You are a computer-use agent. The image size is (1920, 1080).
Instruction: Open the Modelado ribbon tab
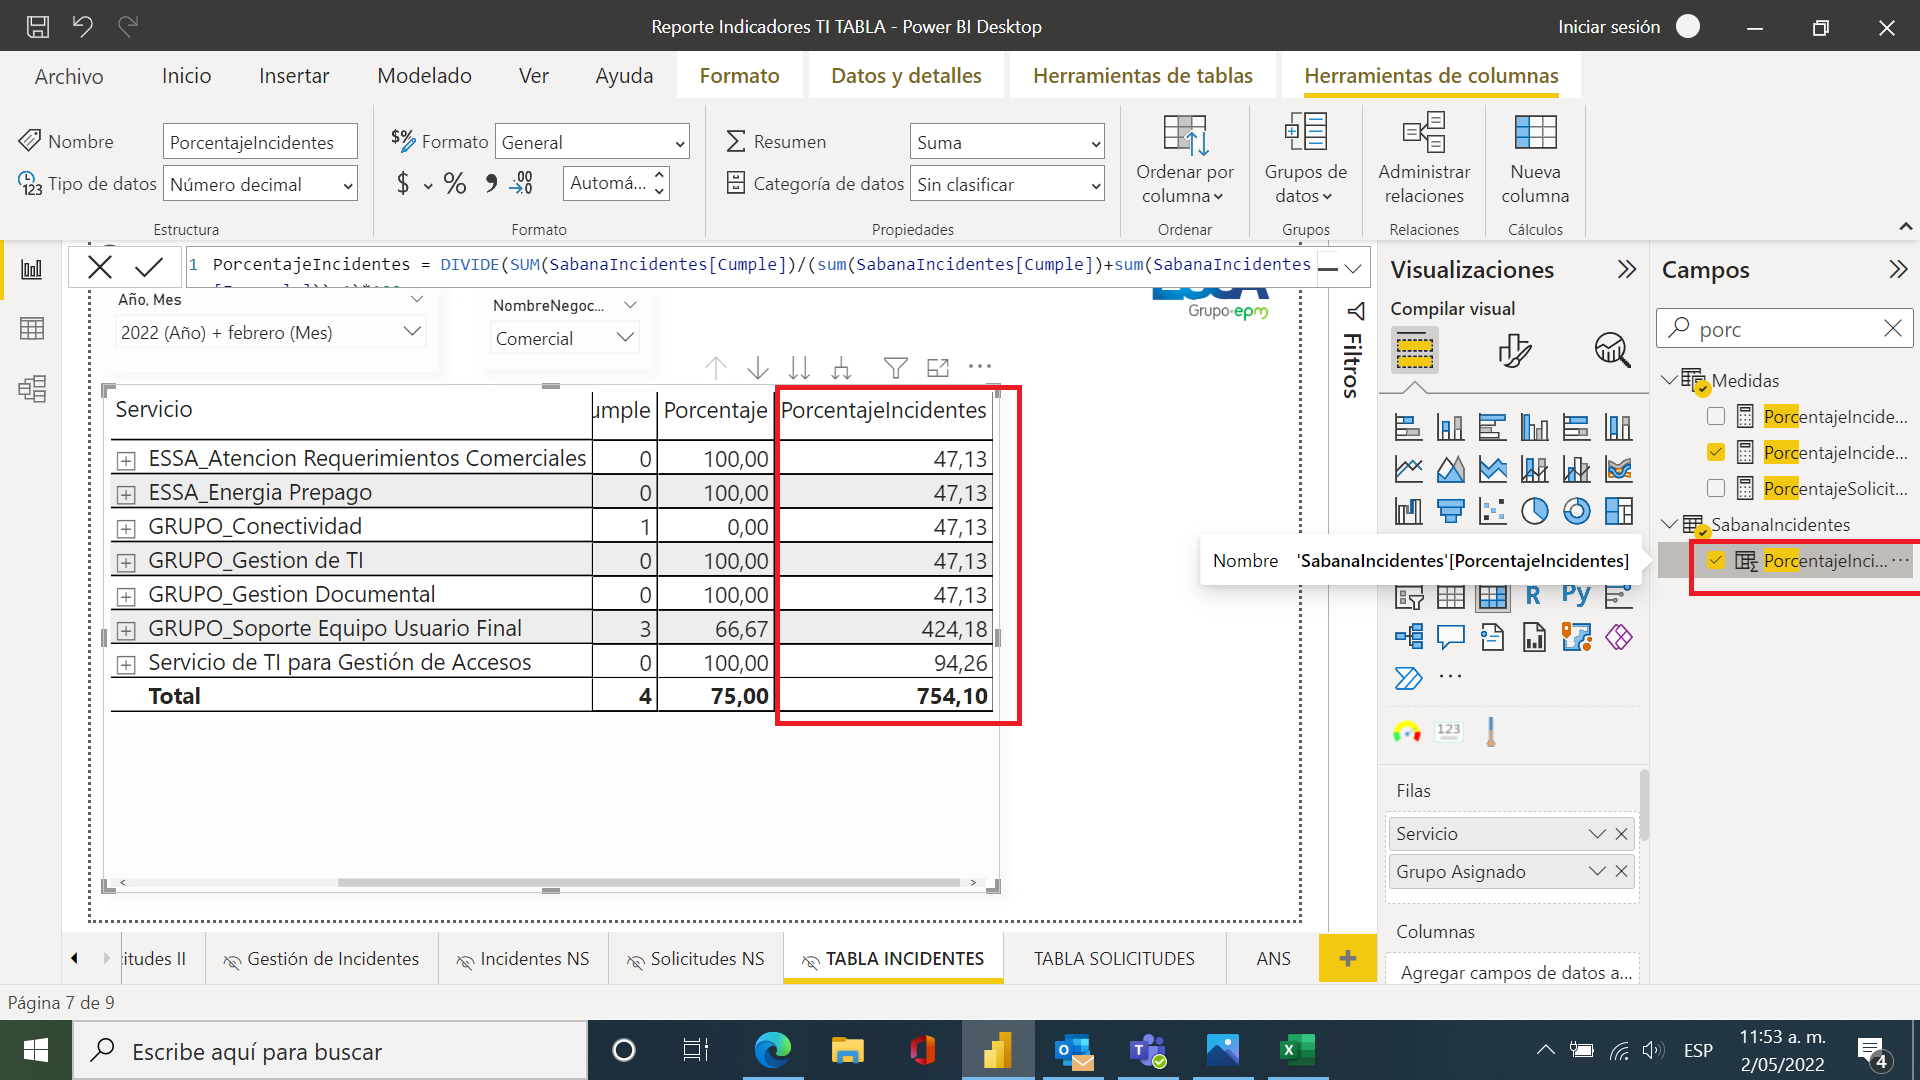(x=424, y=76)
